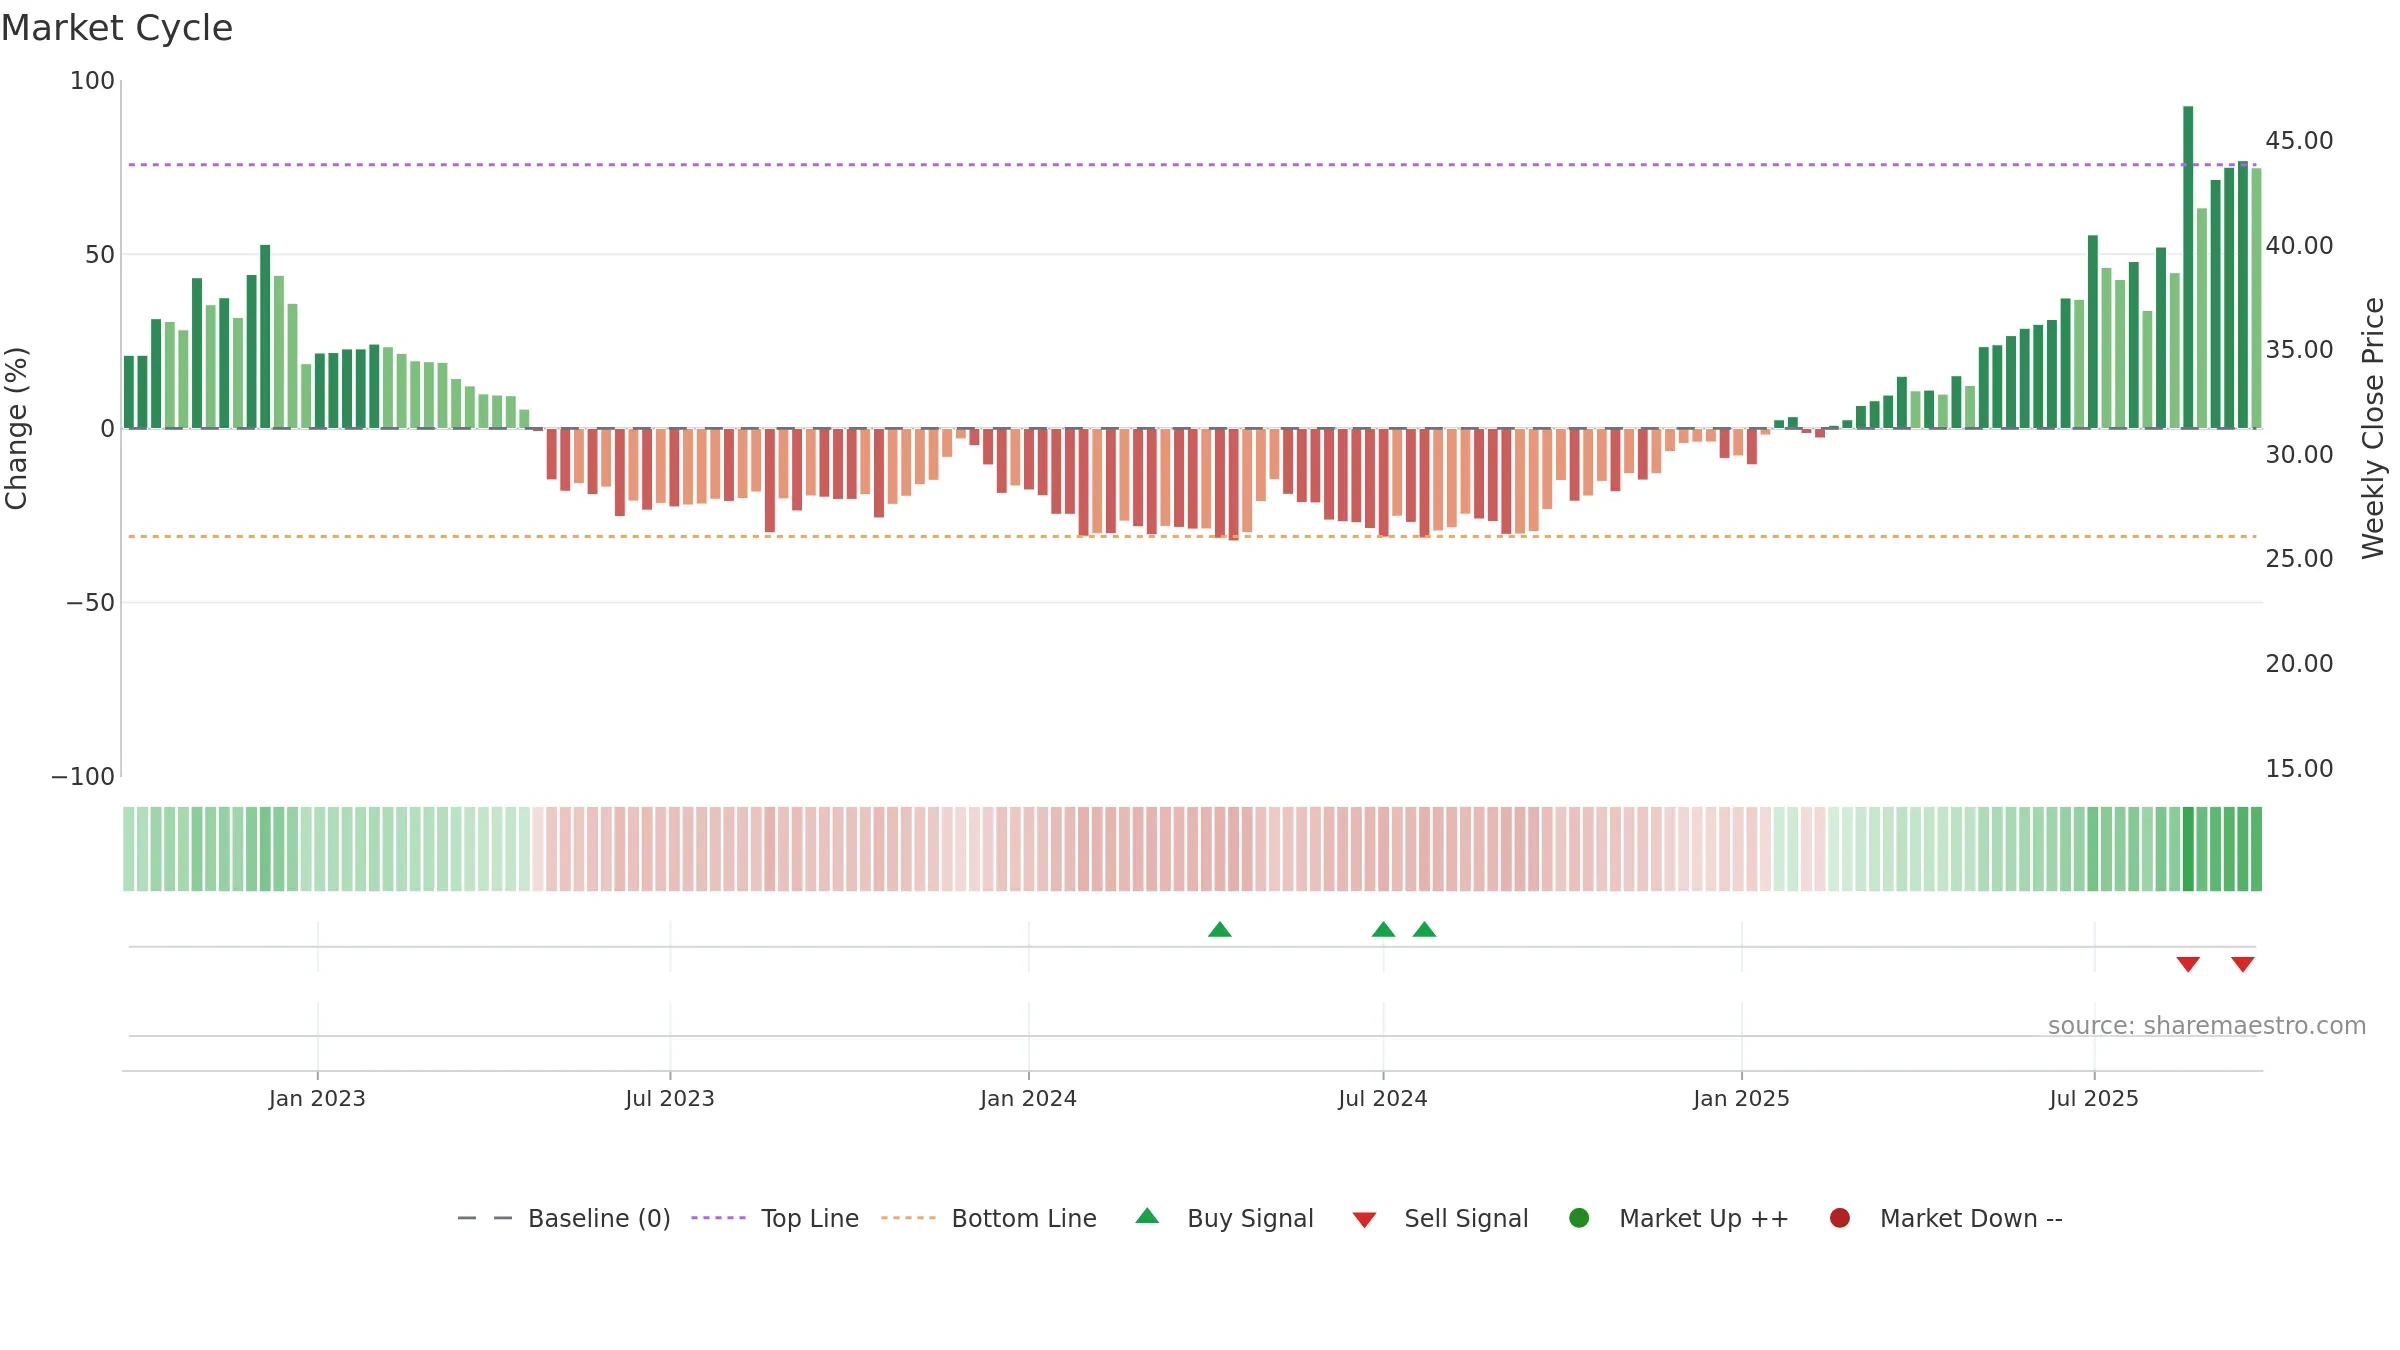
Task: Select the first sell signal marker after Jul 2025
Action: pyautogui.click(x=2188, y=964)
